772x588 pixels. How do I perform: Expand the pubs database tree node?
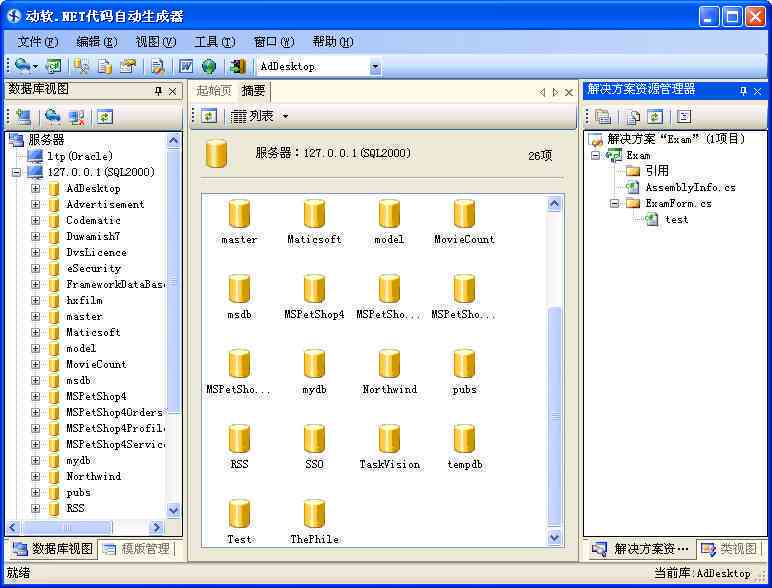coord(35,492)
